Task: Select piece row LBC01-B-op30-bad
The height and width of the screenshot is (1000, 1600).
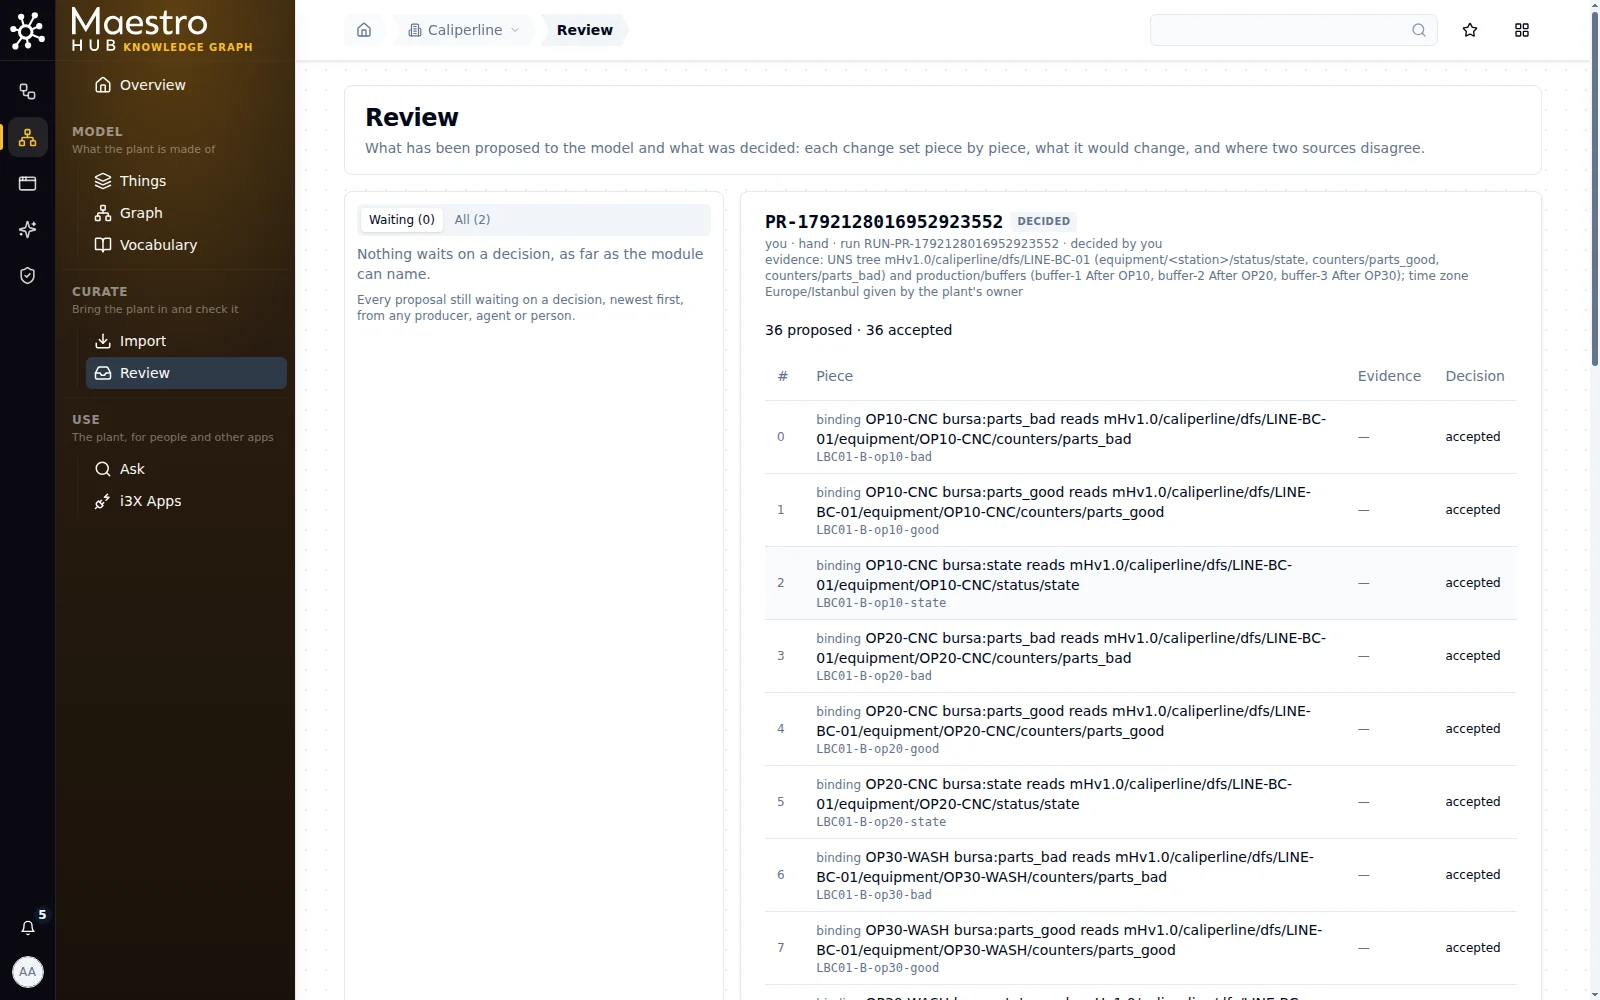Action: pyautogui.click(x=1140, y=875)
